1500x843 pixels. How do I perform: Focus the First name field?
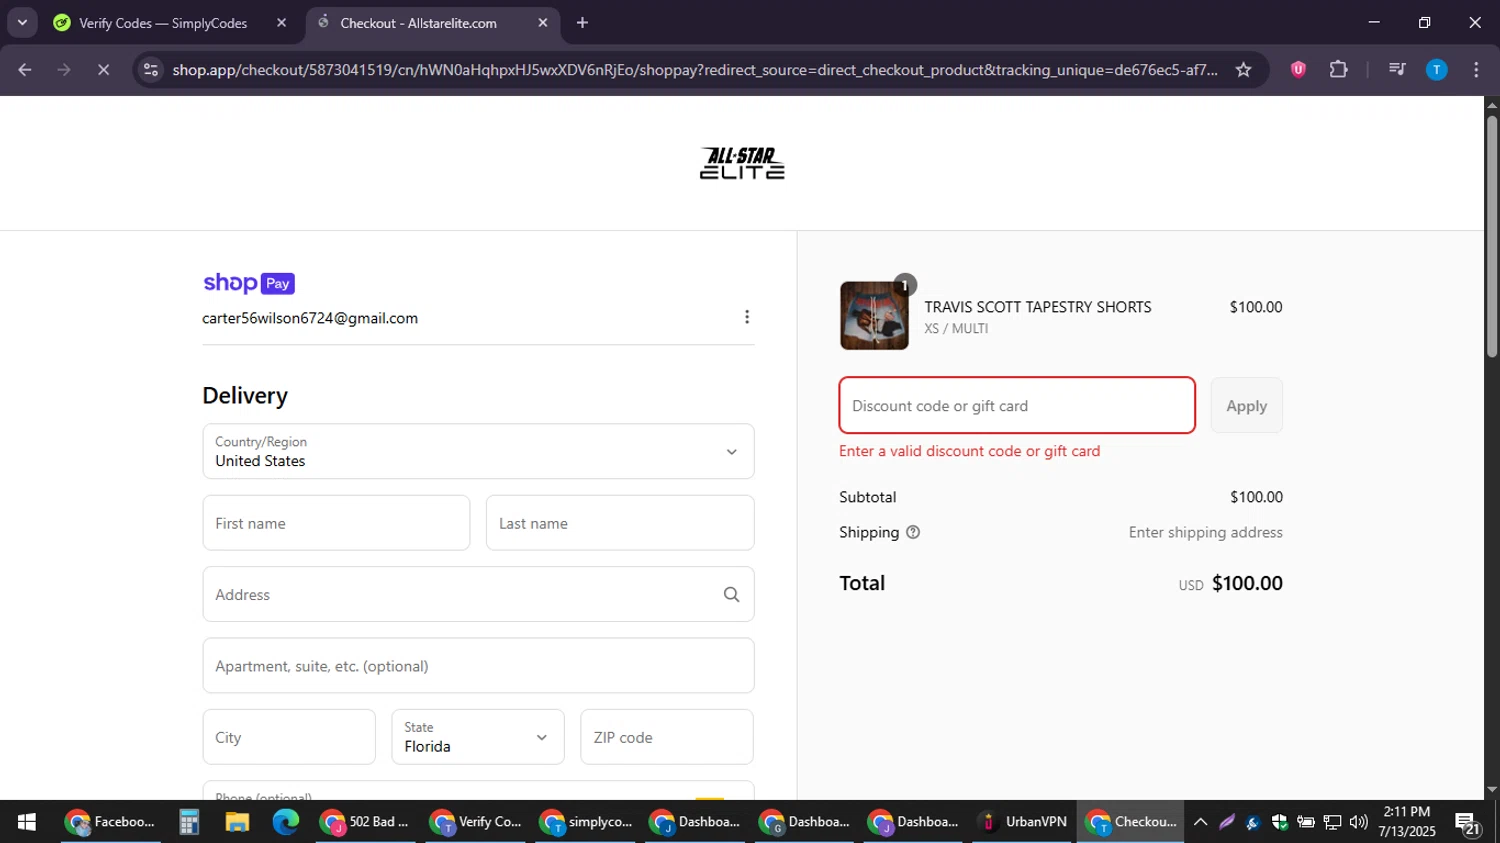click(336, 523)
